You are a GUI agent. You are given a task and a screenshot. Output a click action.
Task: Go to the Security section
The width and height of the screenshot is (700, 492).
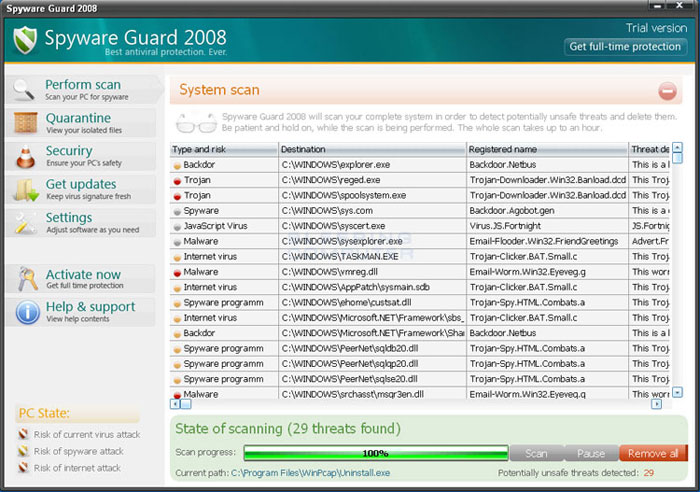(x=81, y=156)
